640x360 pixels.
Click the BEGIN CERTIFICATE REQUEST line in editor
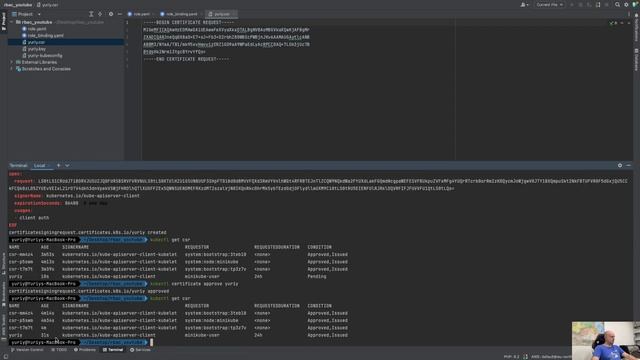(x=189, y=22)
